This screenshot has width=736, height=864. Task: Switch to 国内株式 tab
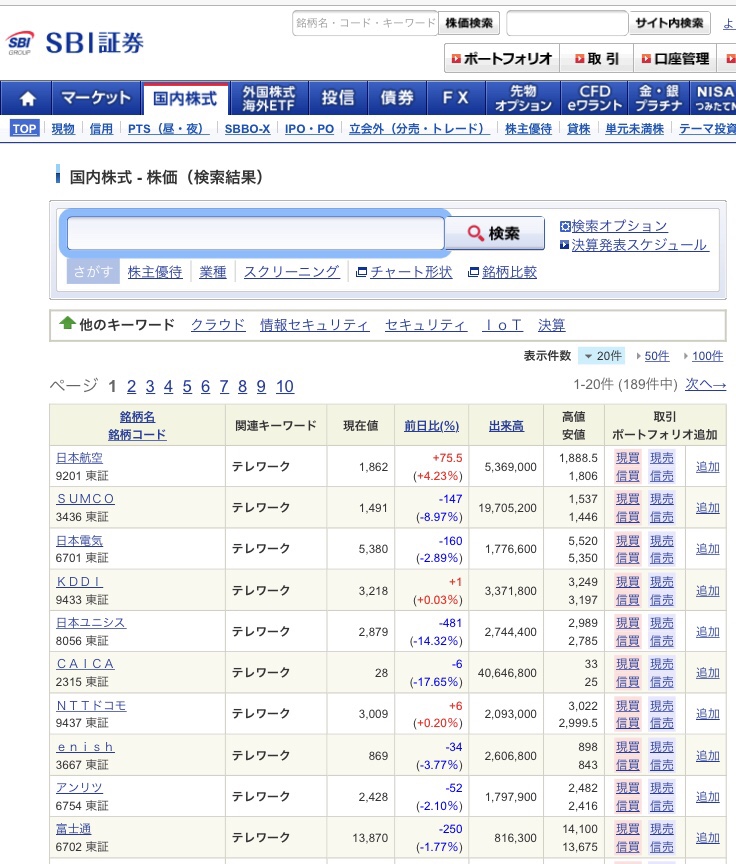[x=185, y=98]
